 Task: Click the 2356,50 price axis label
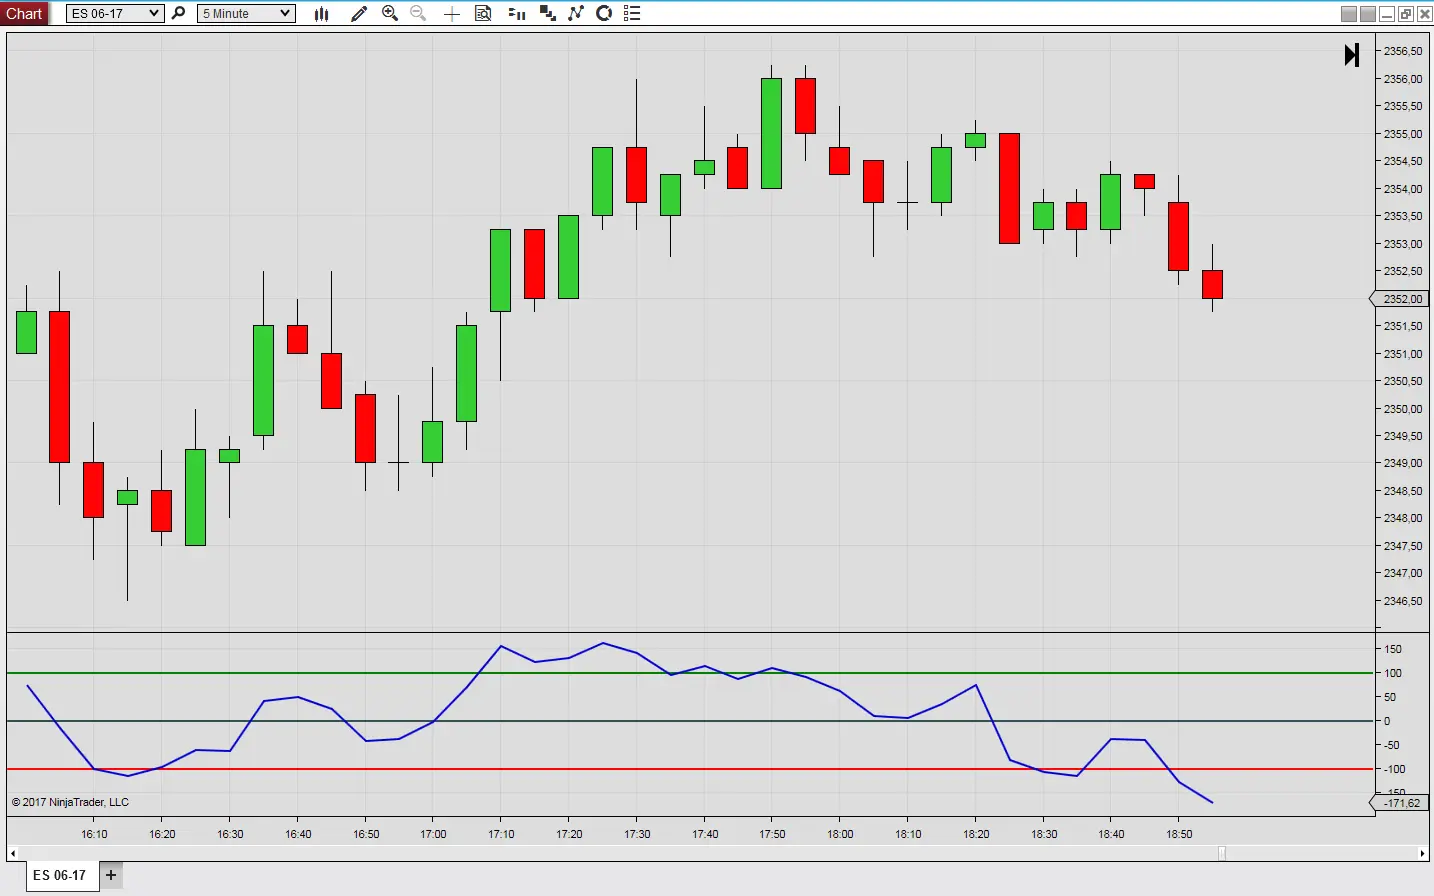tap(1402, 51)
